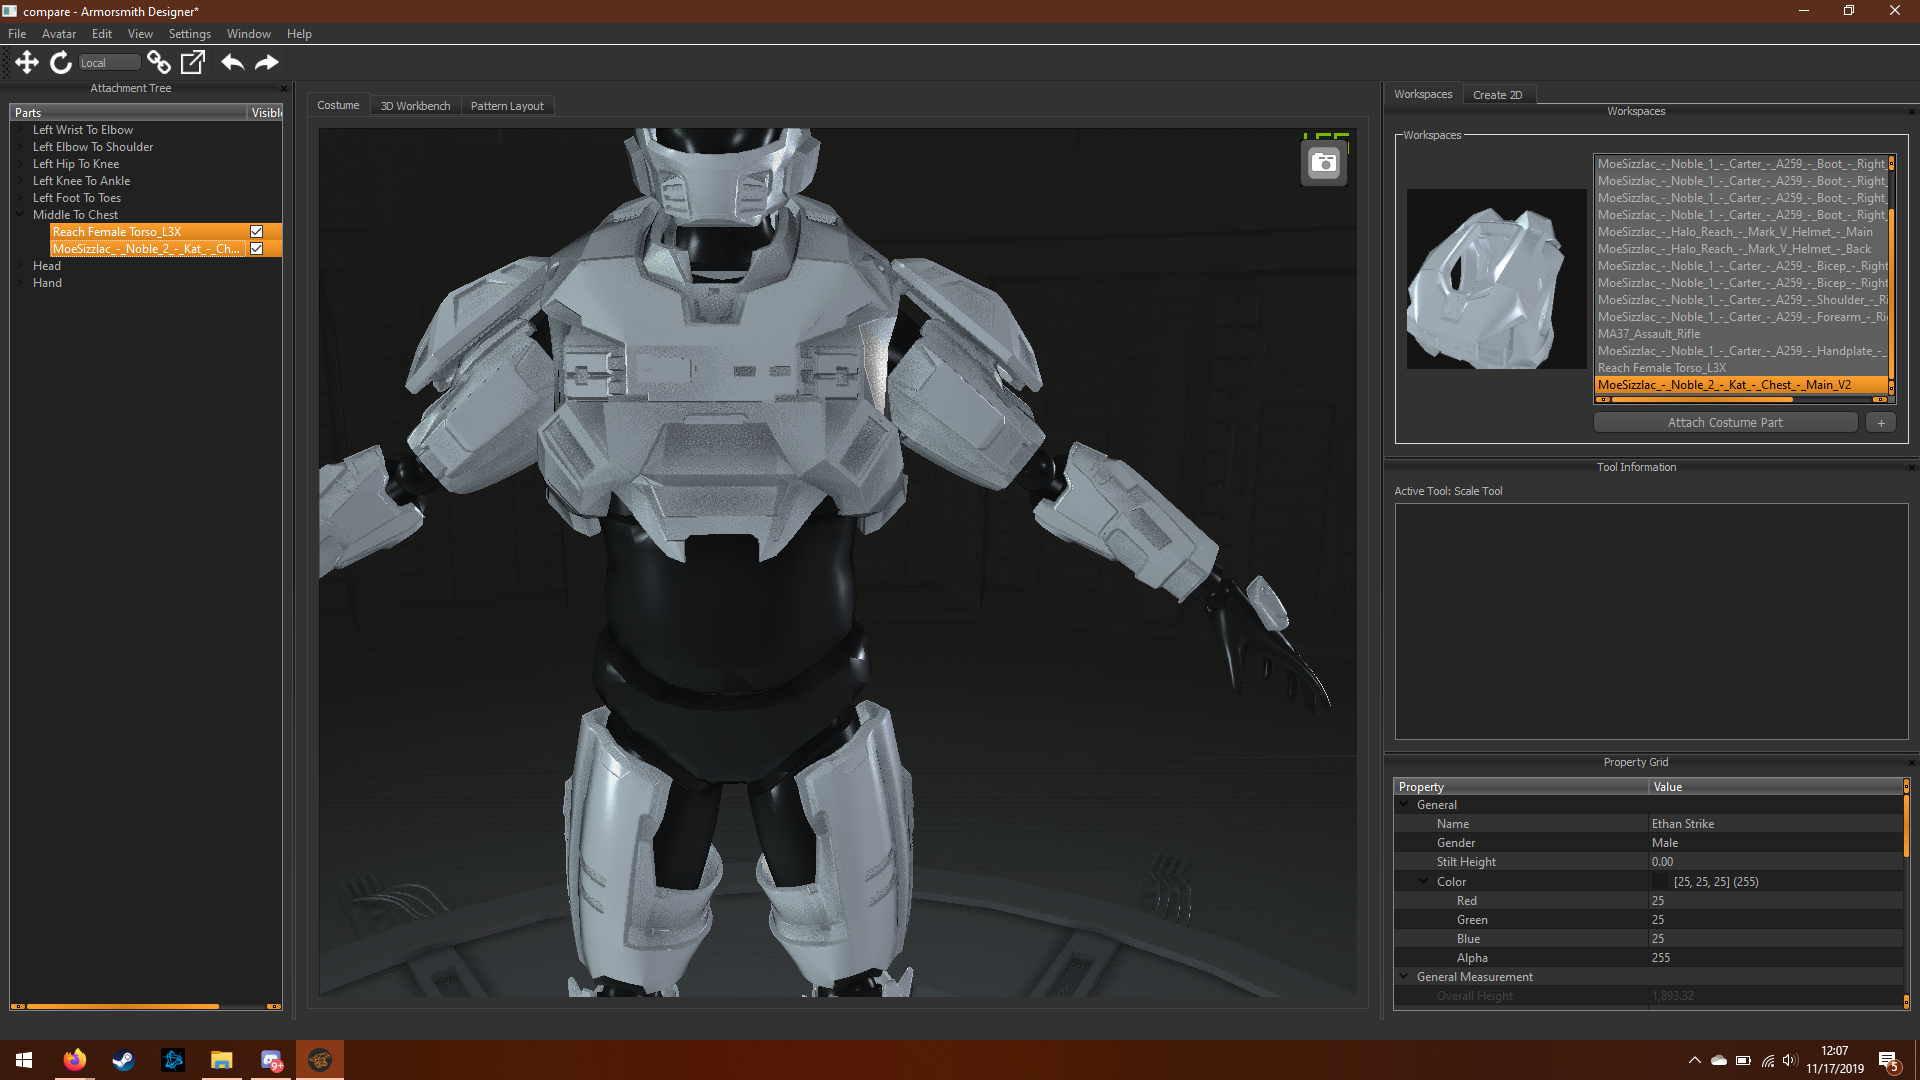Collapse the Color property group

coord(1424,881)
